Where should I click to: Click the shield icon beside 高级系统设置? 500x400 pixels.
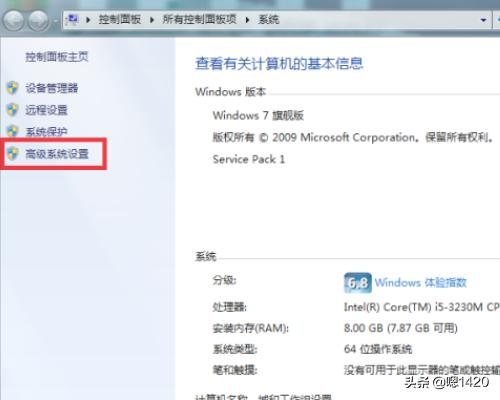click(13, 153)
